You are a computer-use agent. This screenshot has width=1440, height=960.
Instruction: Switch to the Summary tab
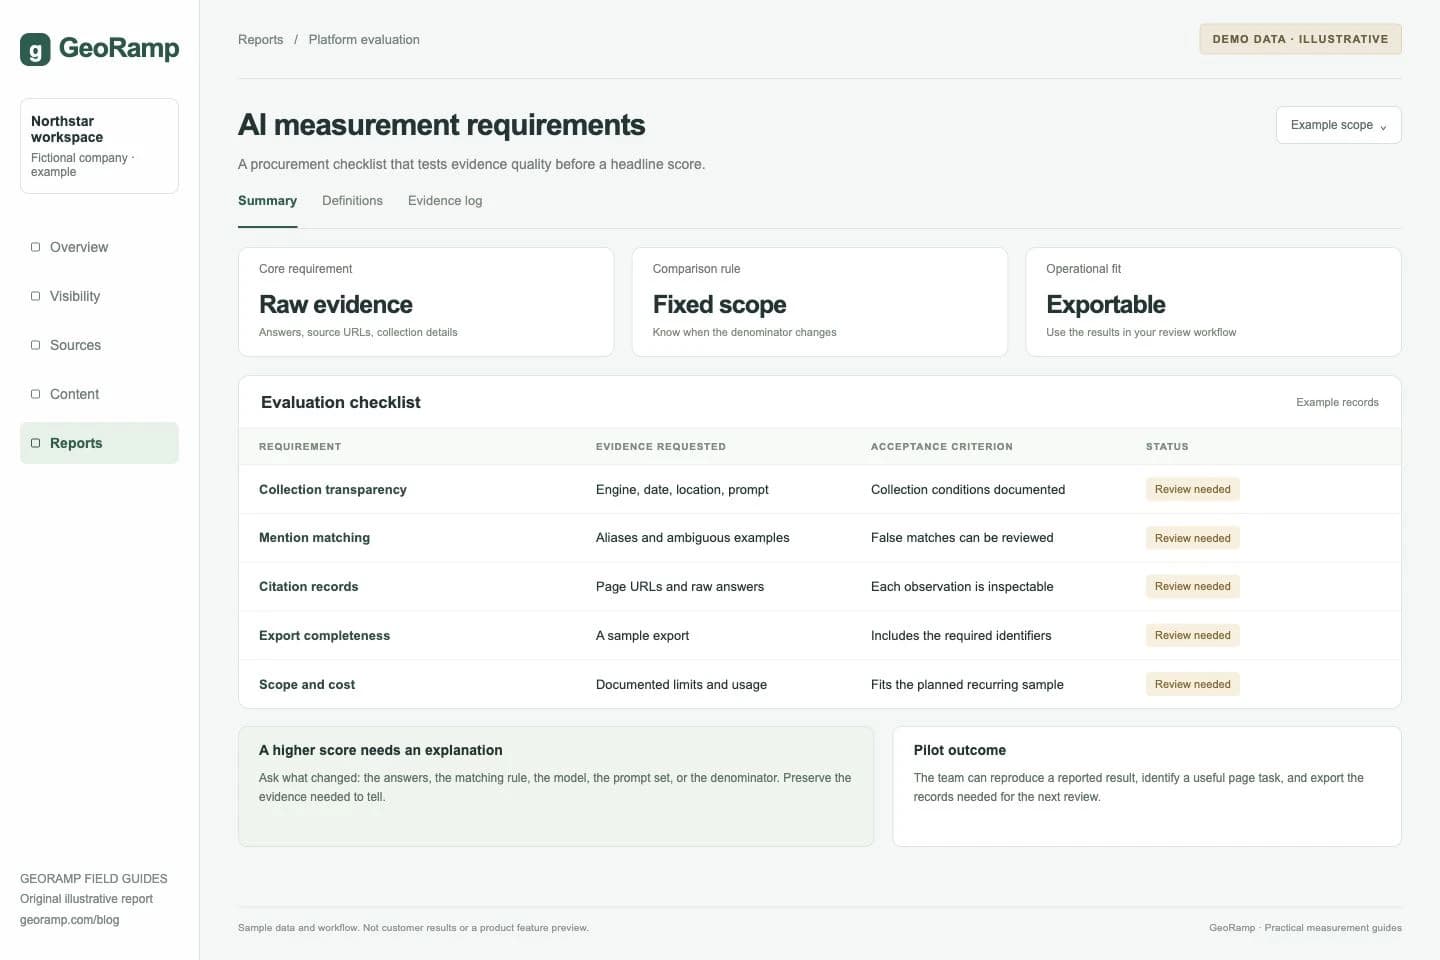(x=267, y=201)
